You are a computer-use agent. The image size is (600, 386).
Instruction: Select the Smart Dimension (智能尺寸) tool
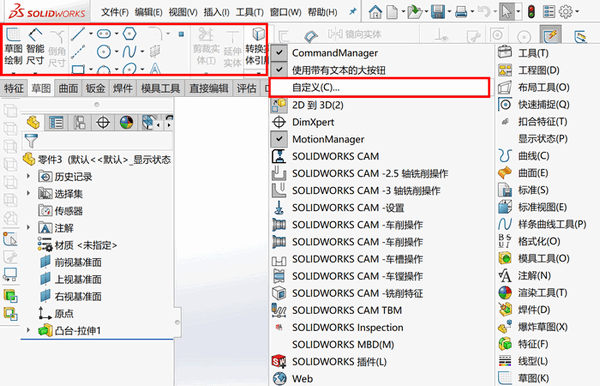tap(35, 46)
